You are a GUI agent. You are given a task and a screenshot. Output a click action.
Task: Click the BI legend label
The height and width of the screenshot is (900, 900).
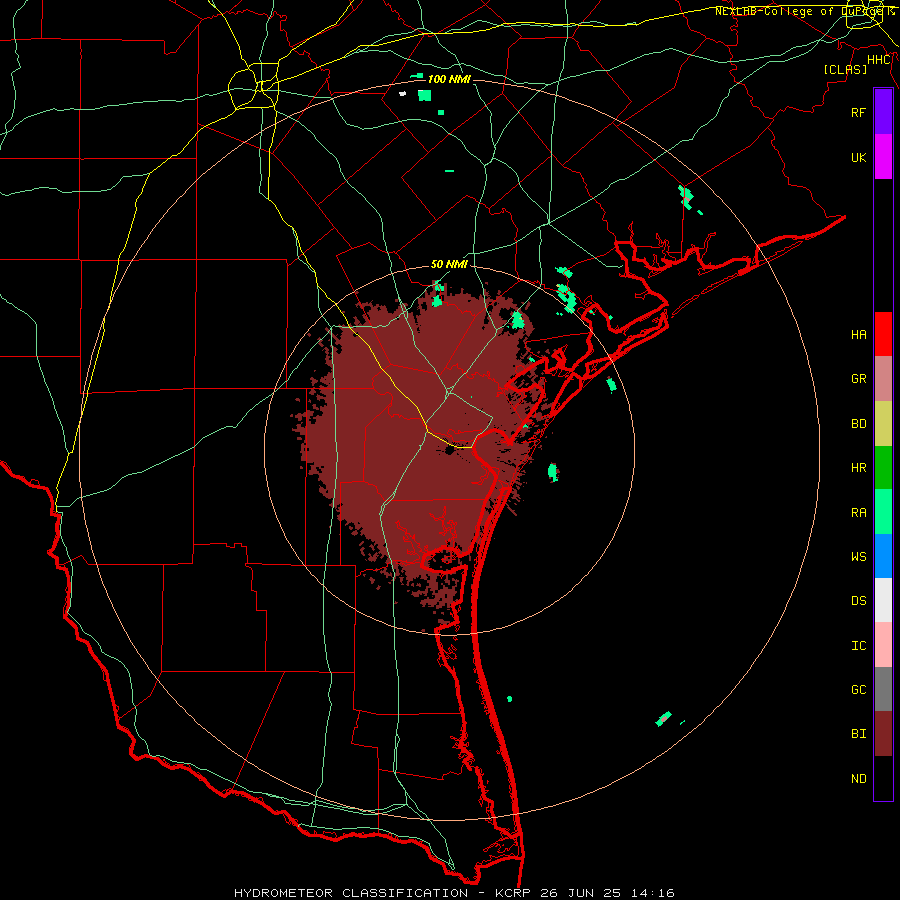(x=858, y=734)
